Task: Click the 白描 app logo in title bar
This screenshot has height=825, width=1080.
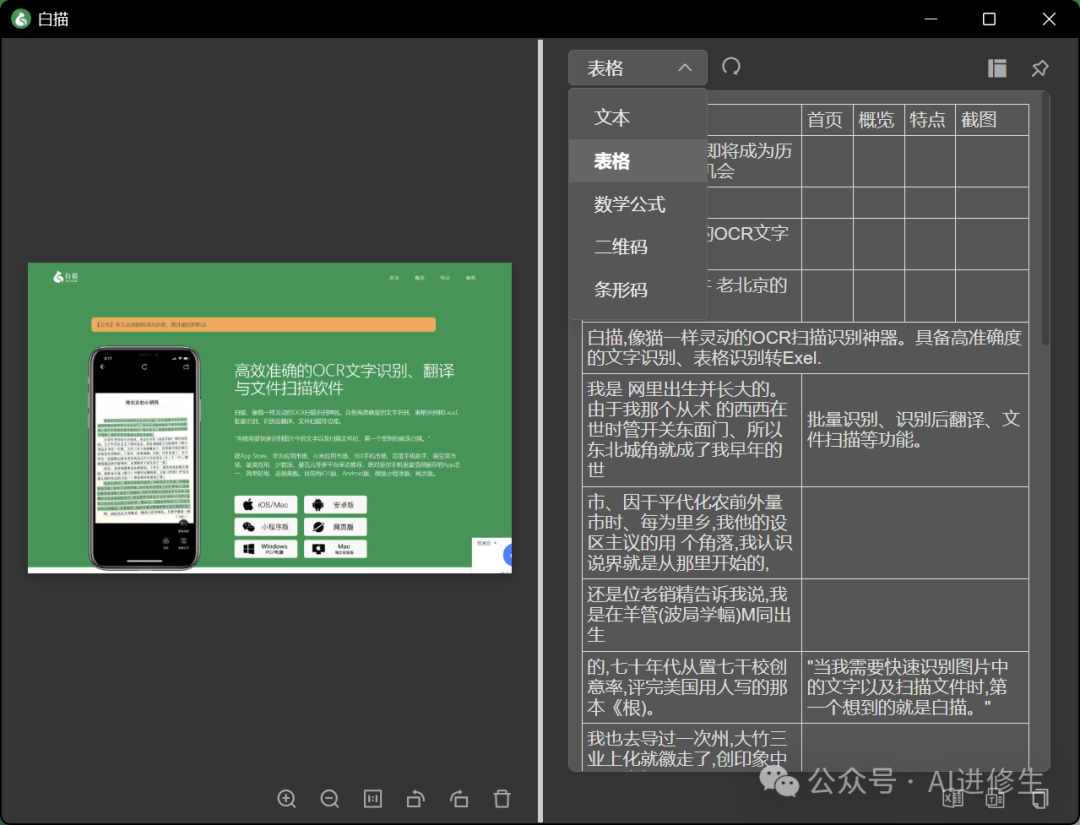Action: [21, 19]
